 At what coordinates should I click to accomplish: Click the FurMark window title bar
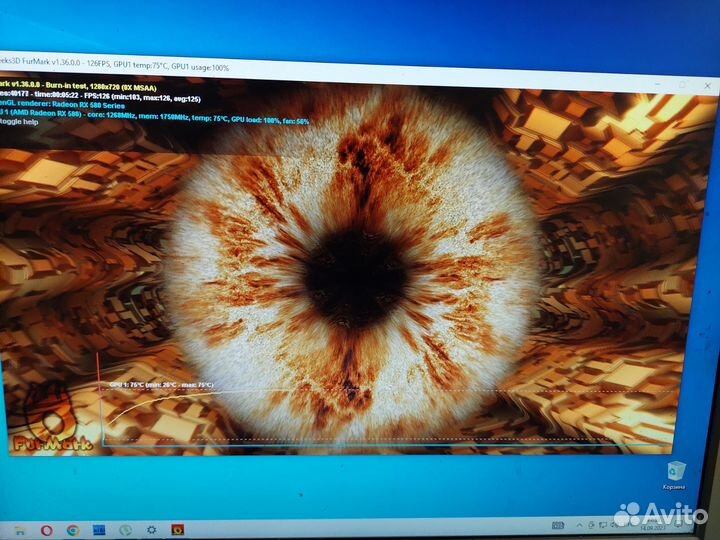coord(350,67)
